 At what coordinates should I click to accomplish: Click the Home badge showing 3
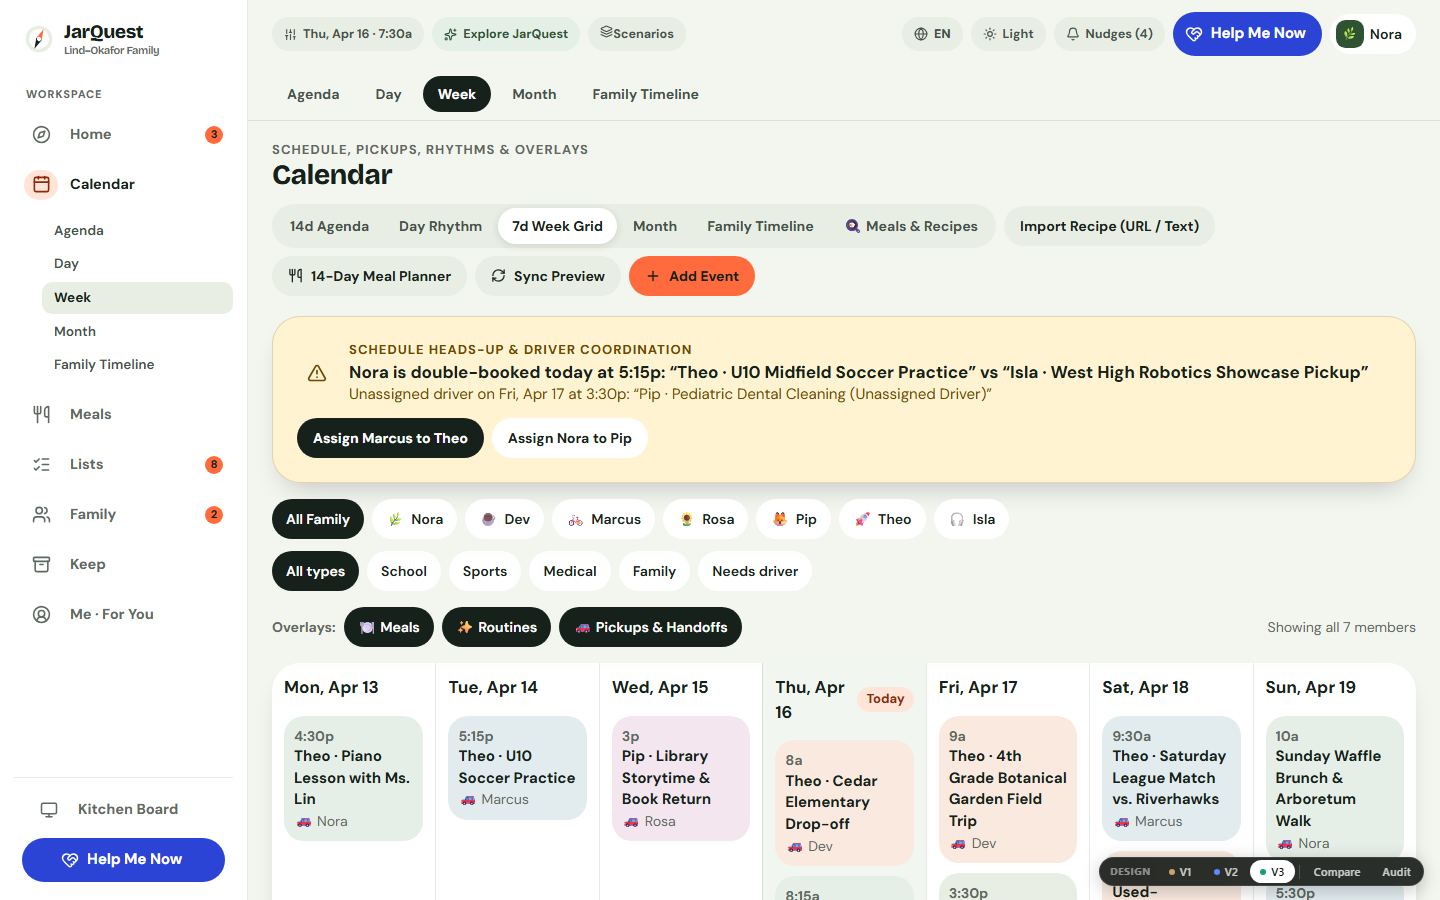tap(214, 134)
